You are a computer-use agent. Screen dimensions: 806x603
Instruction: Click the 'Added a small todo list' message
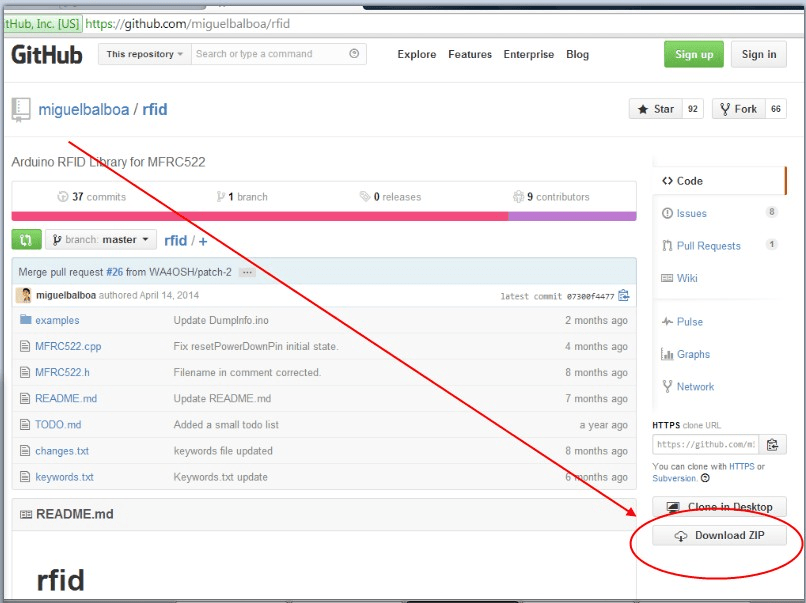226,425
